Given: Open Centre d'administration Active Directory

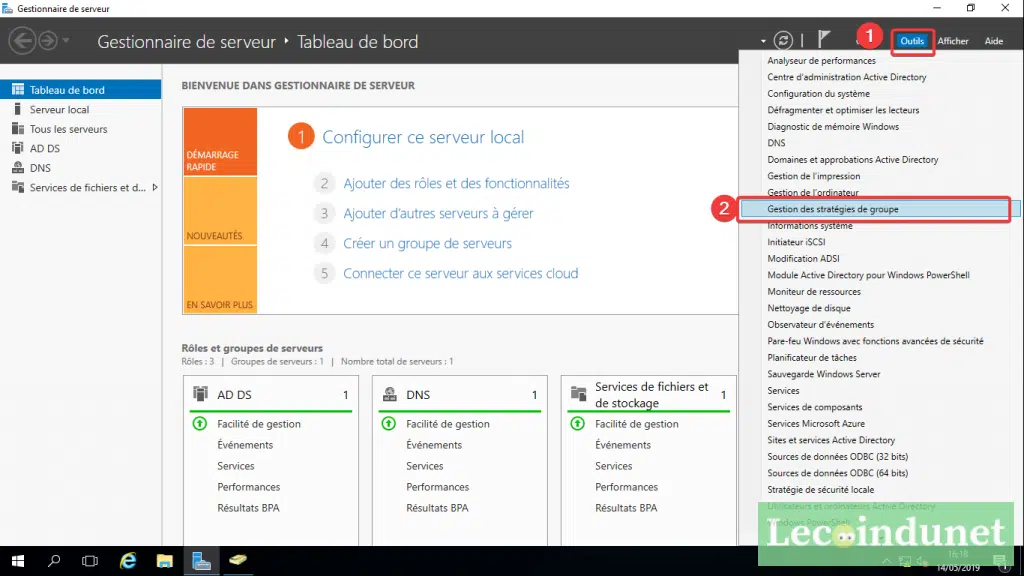Looking at the screenshot, I should 846,77.
